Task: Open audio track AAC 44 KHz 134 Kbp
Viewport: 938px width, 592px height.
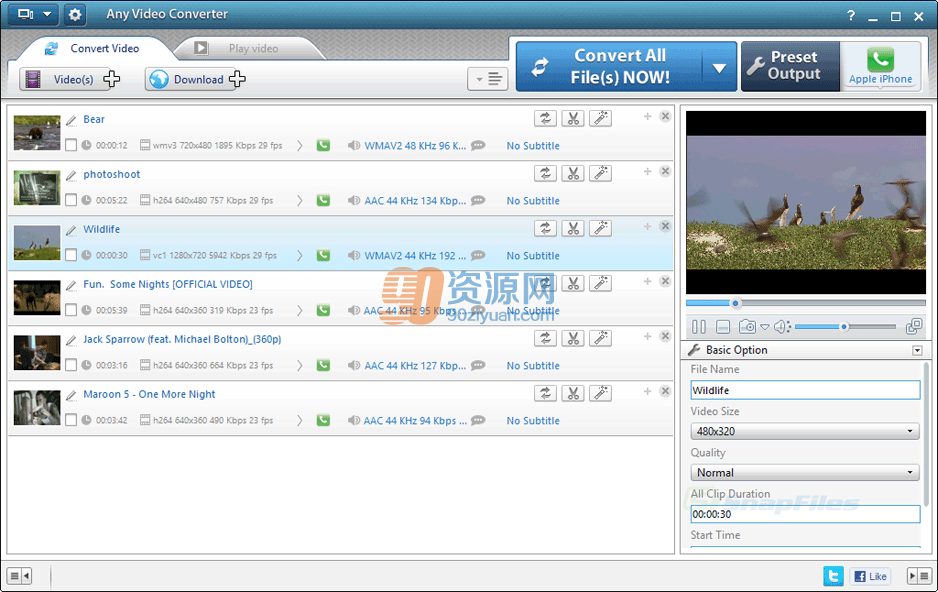Action: click(415, 201)
